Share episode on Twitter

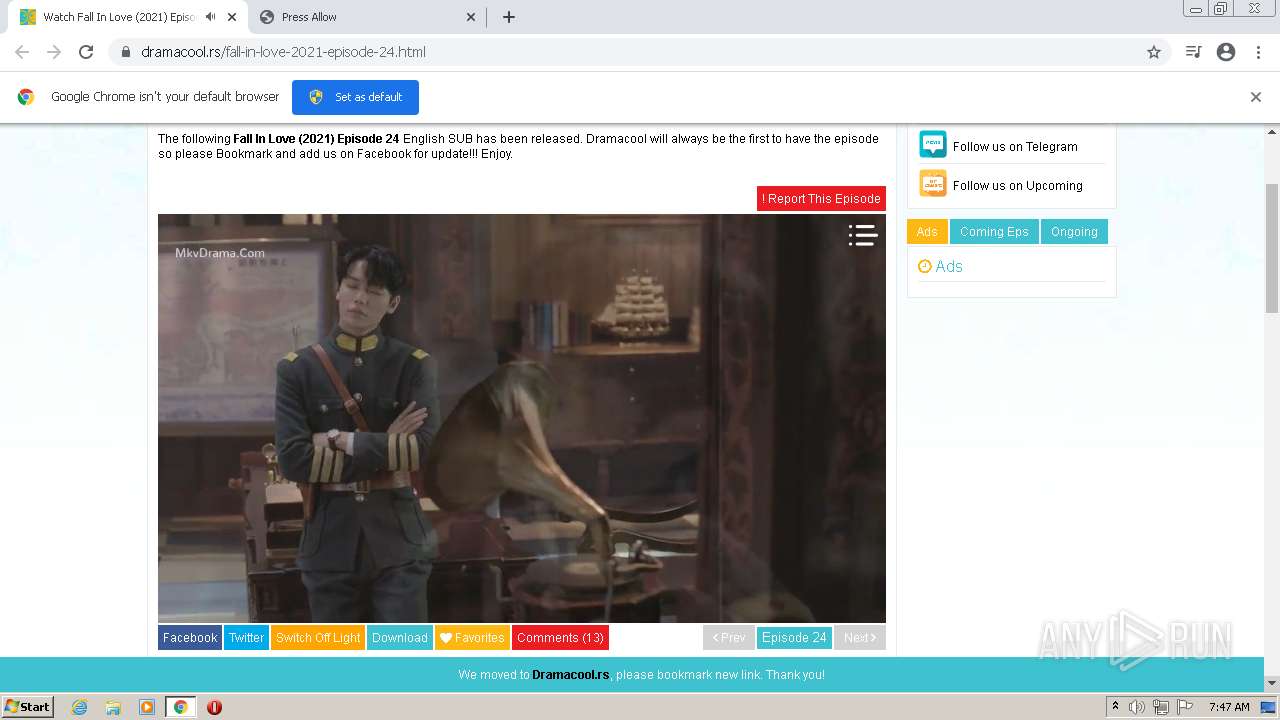click(x=246, y=638)
